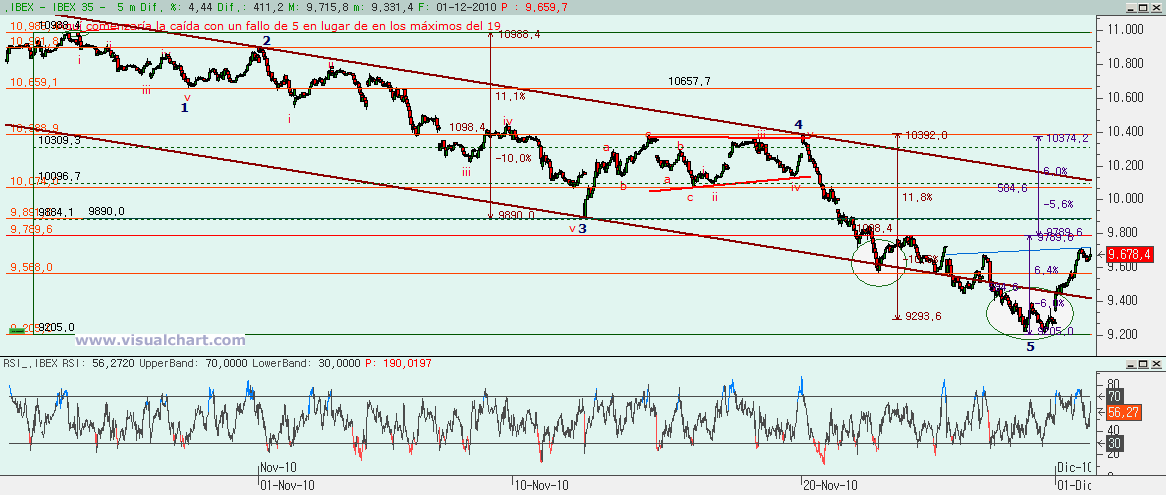Select the current price tag 9.678,4
The image size is (1166, 495).
[1128, 254]
